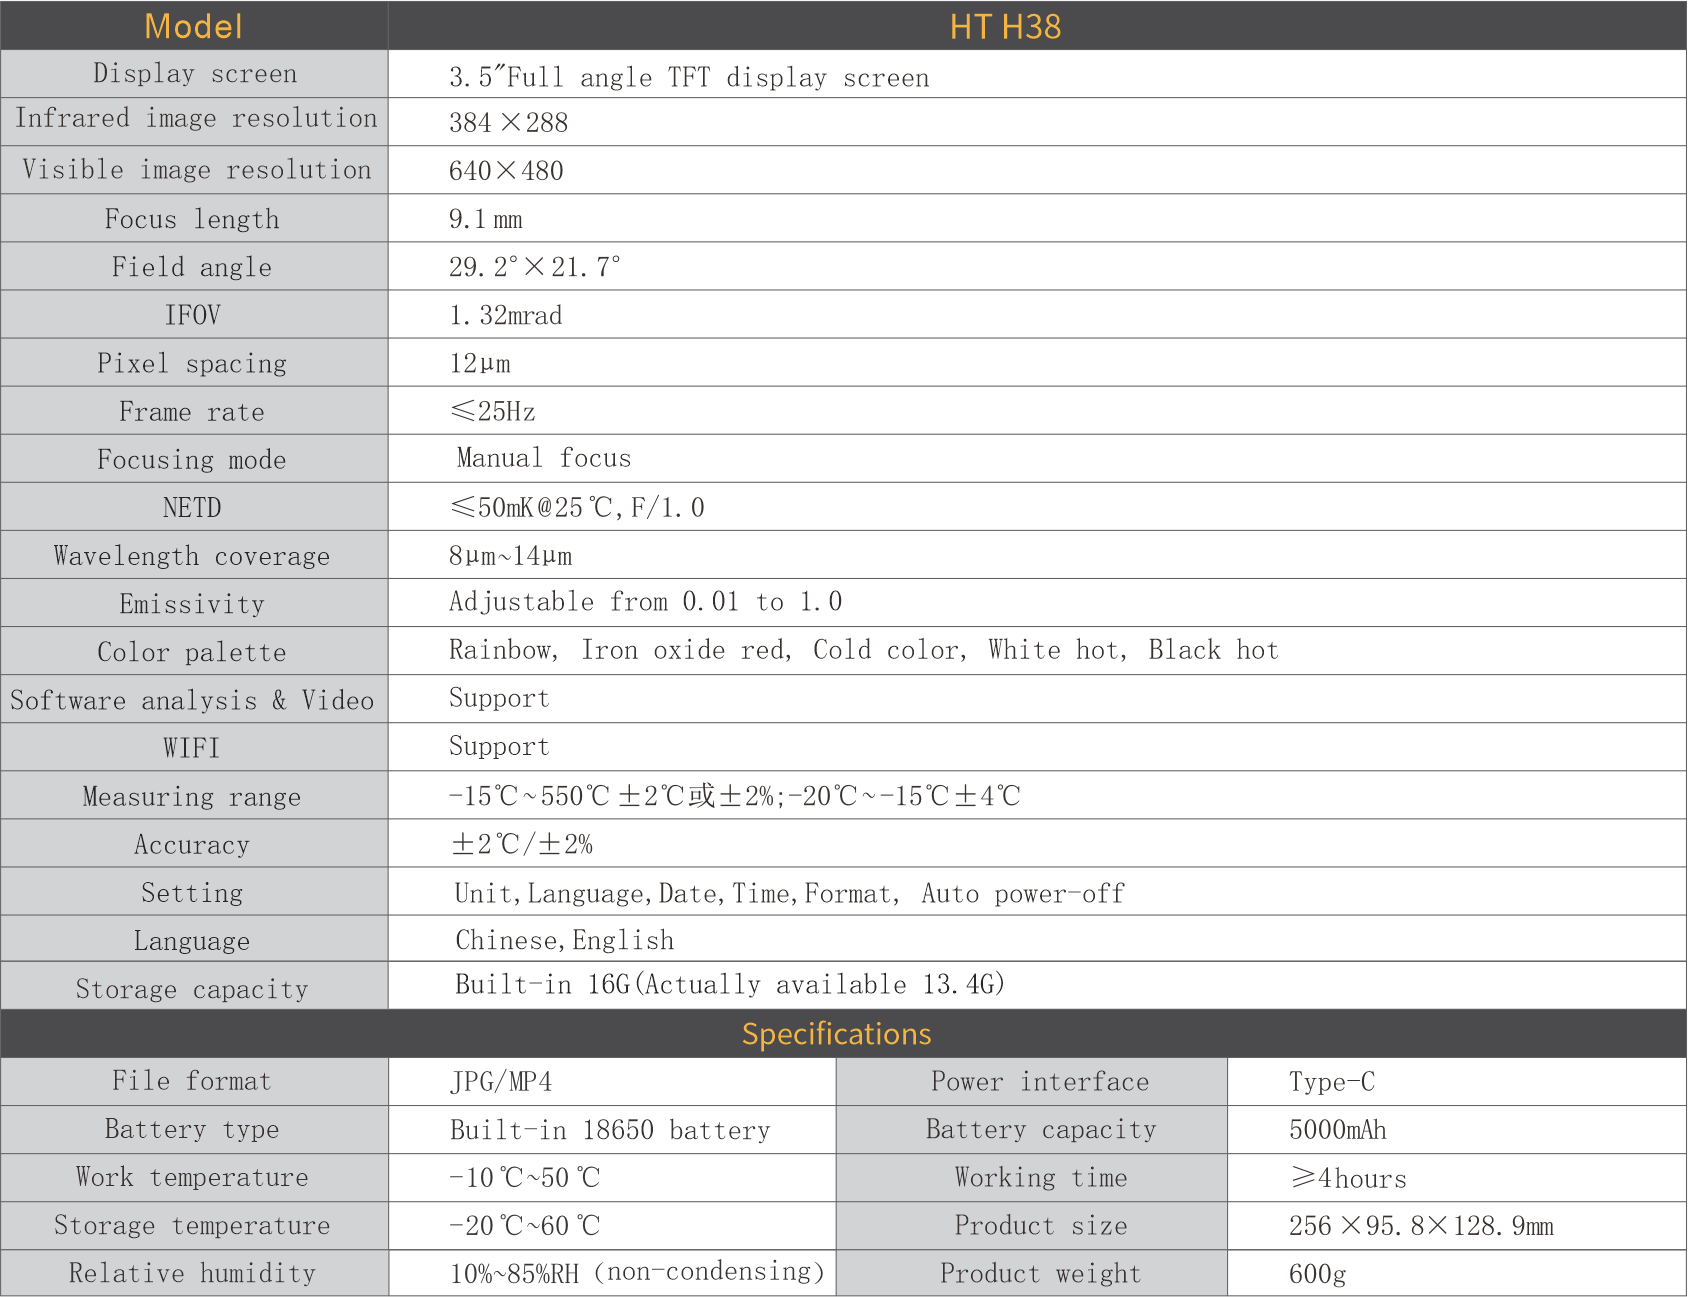Click the "Model" header cell
The width and height of the screenshot is (1688, 1297).
coord(193,26)
